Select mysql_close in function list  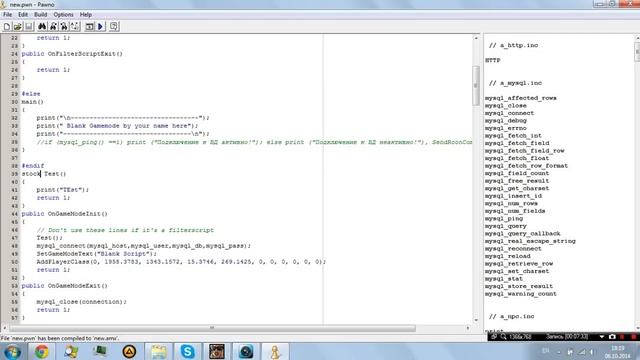click(x=506, y=106)
